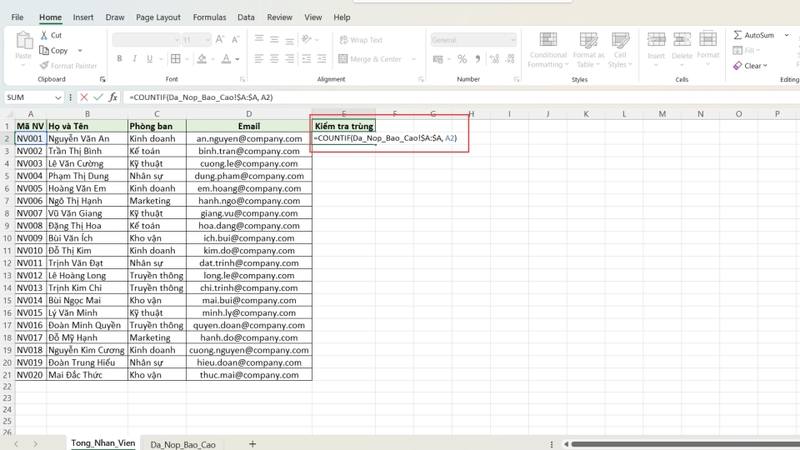Open Font settings dialog launcher
800x450 pixels.
point(242,80)
